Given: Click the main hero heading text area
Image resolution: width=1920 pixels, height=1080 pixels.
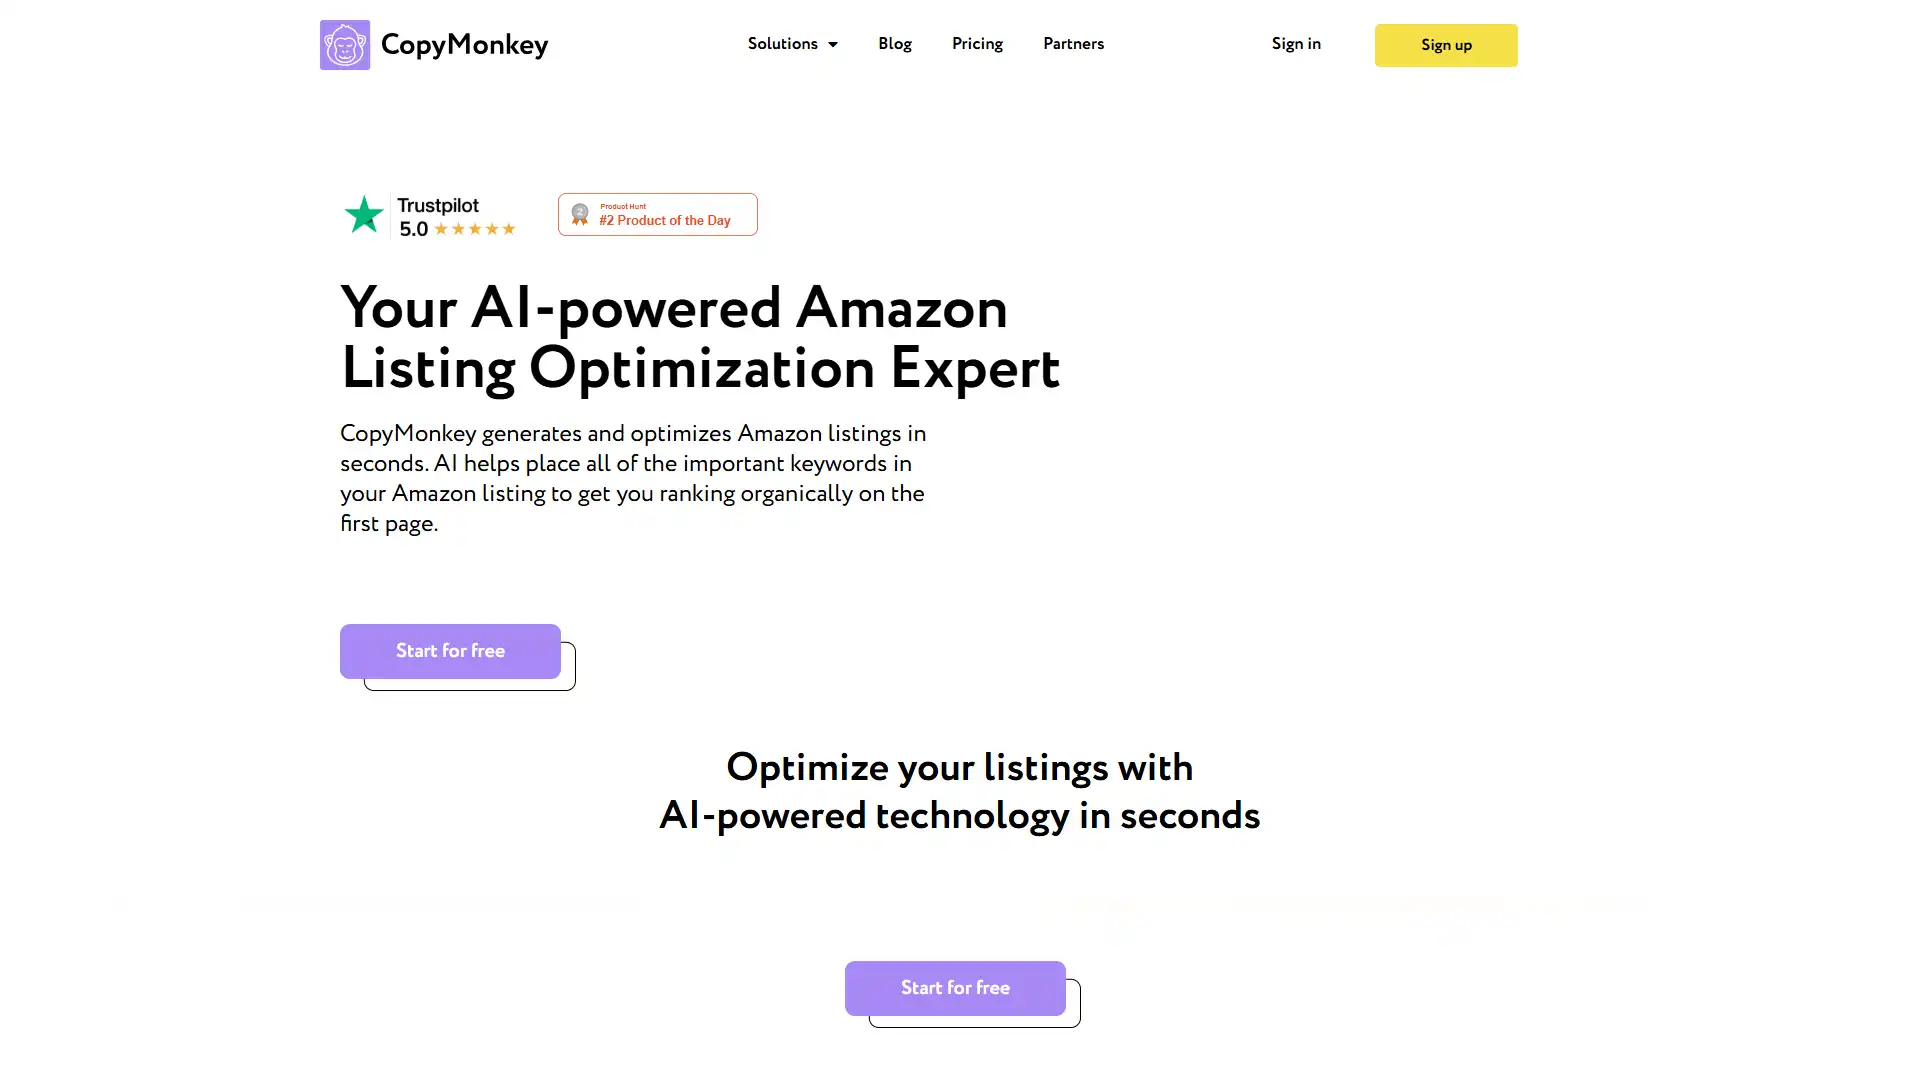Looking at the screenshot, I should click(x=700, y=338).
